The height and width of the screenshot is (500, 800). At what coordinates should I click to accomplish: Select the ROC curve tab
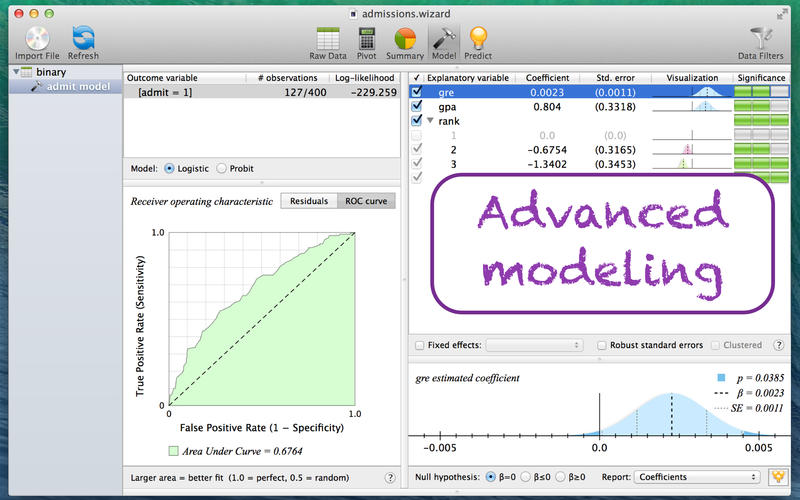pyautogui.click(x=366, y=201)
